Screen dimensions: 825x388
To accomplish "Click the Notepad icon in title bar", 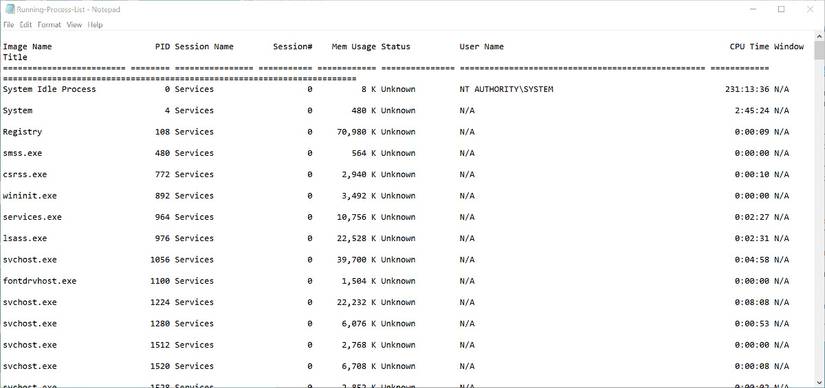I will coord(9,9).
